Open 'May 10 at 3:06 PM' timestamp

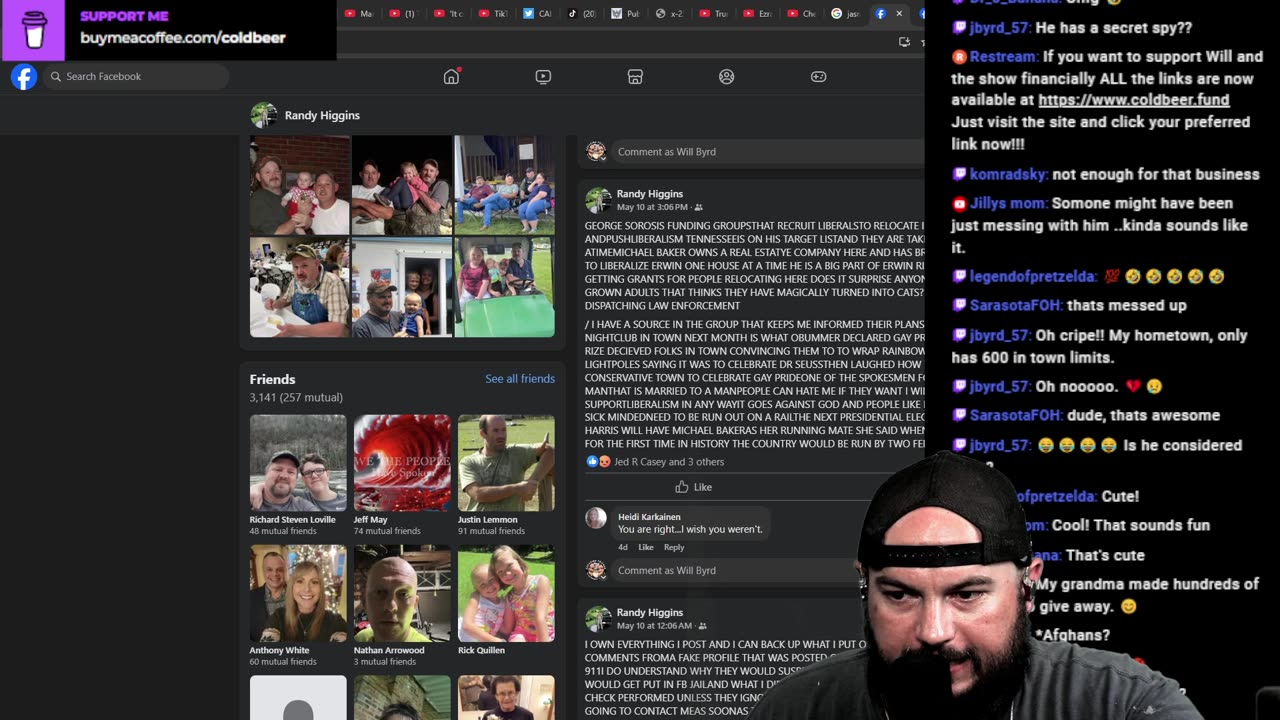point(652,207)
